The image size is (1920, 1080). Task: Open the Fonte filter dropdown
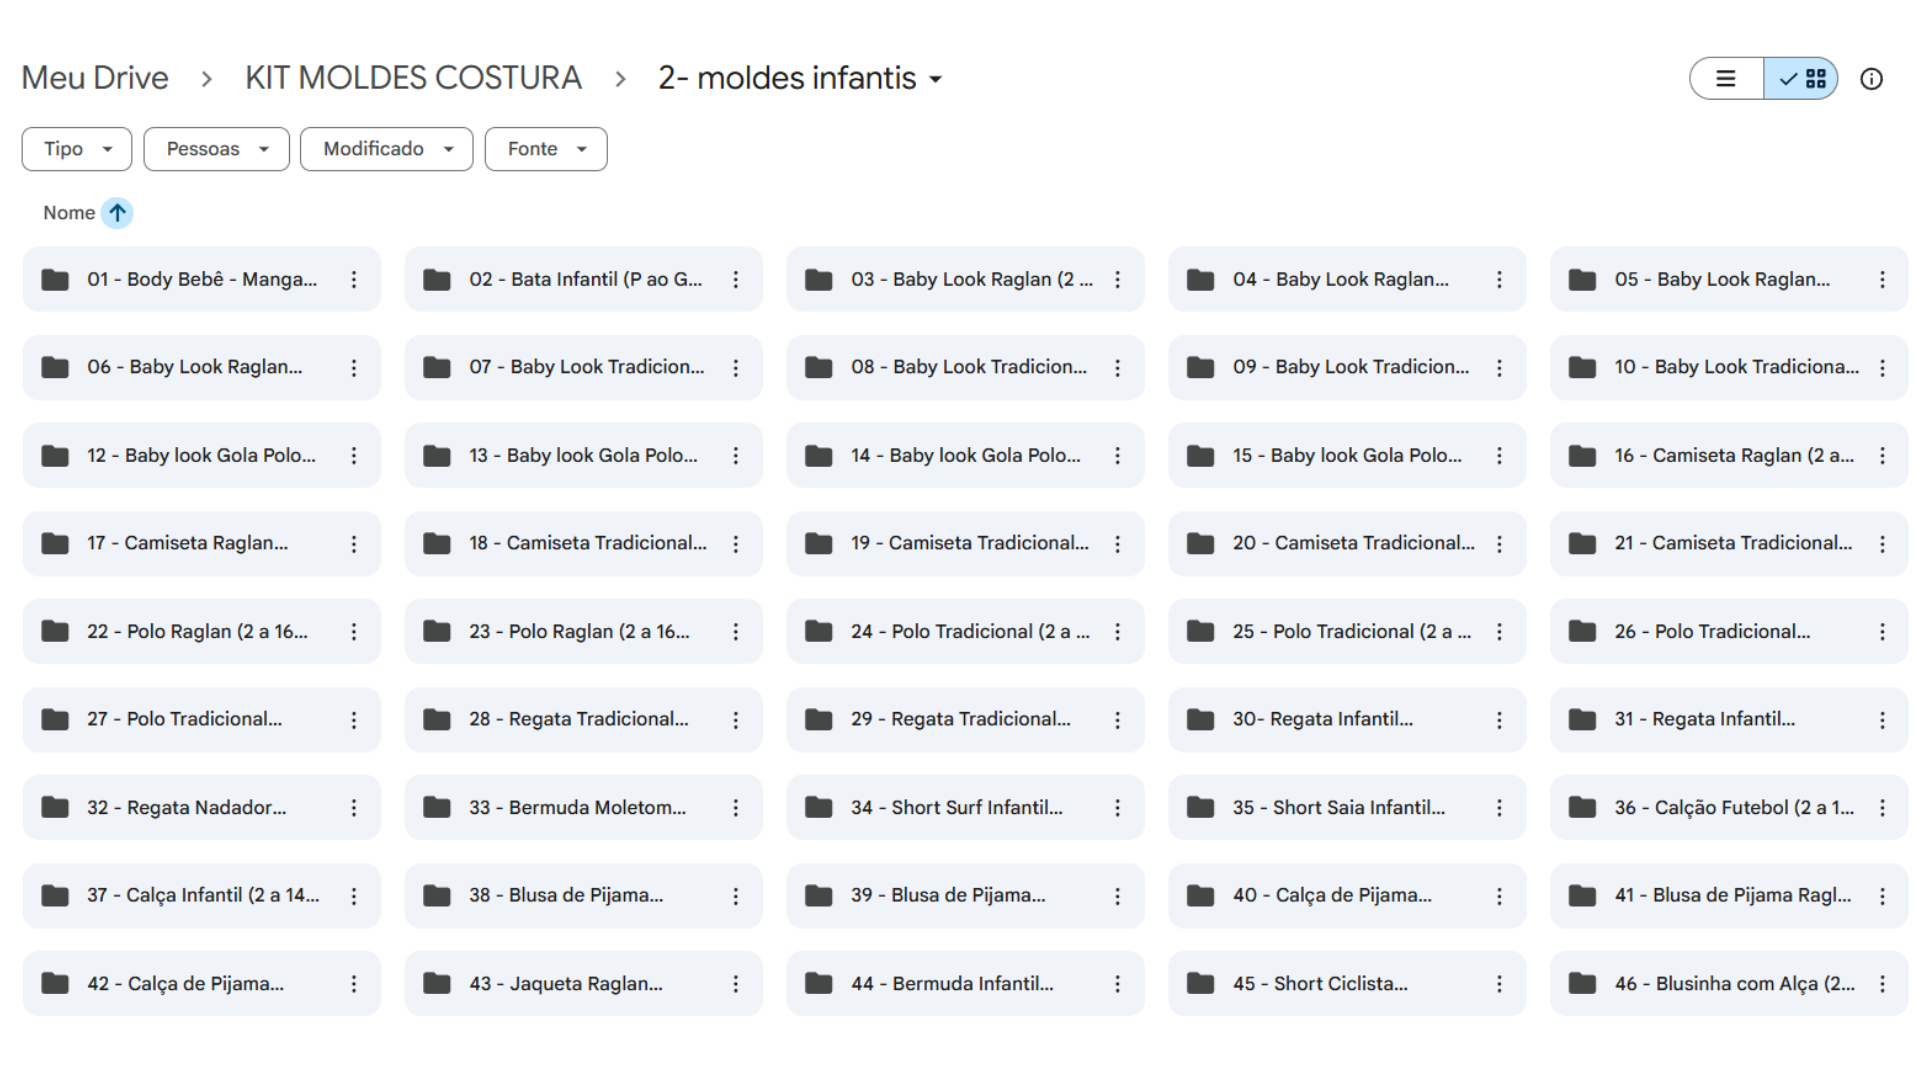[546, 149]
